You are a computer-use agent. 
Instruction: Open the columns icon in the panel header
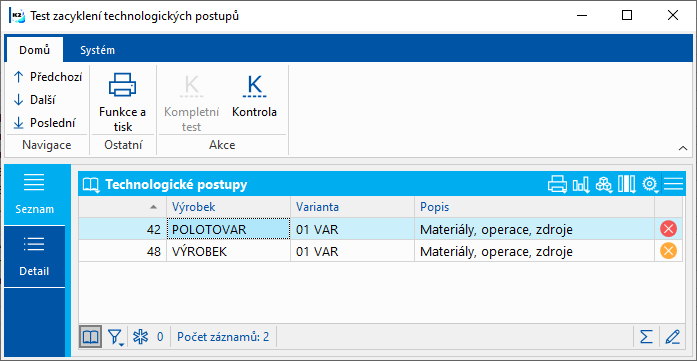point(626,185)
